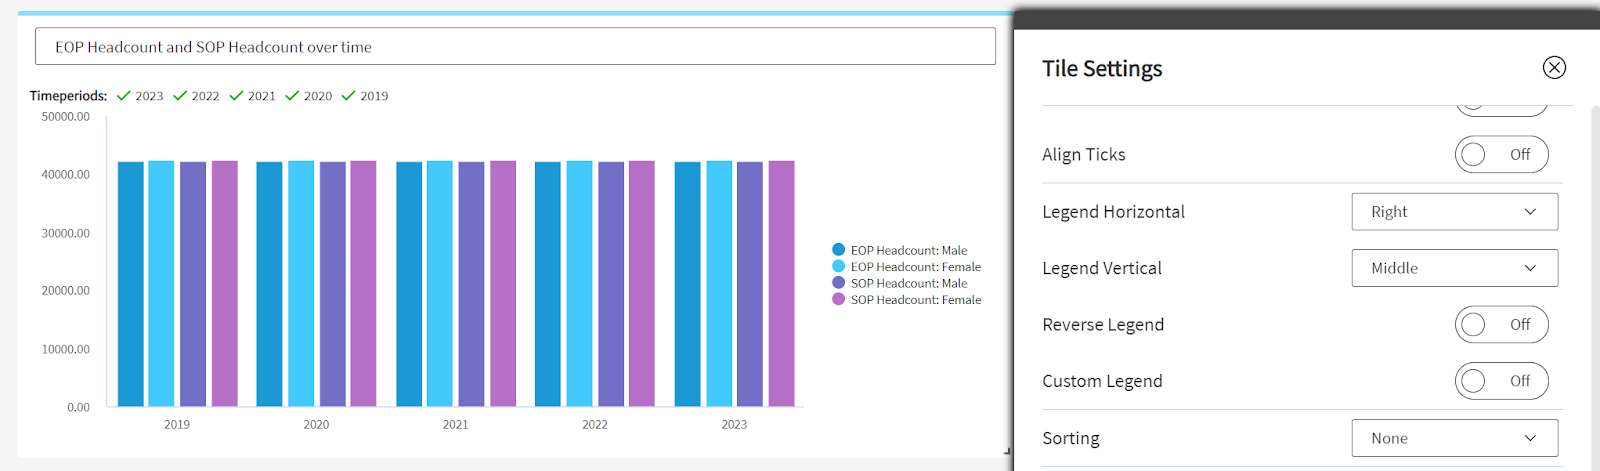The height and width of the screenshot is (471, 1600).
Task: Open the Legend Vertical dropdown
Action: (1454, 268)
